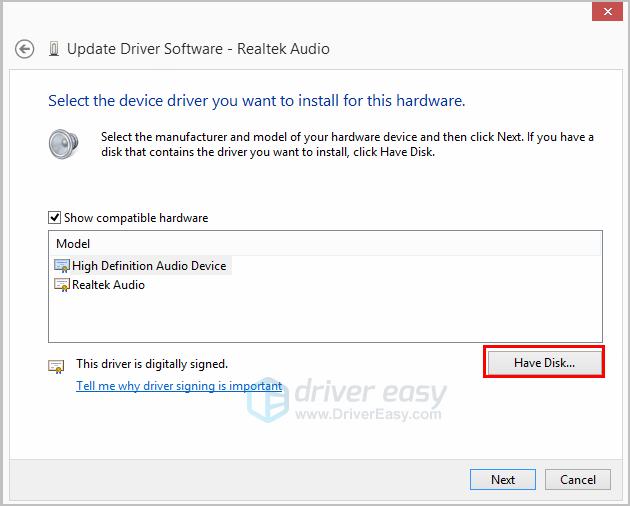Click the device icon beside the window title
Image resolution: width=630 pixels, height=506 pixels.
(54, 49)
